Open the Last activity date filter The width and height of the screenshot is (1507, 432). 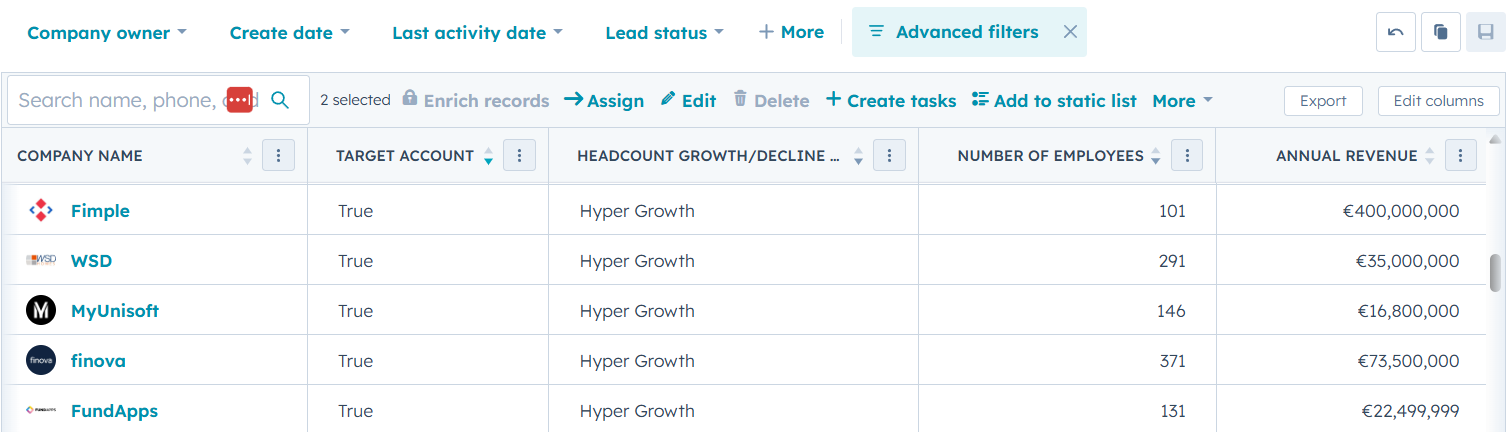pos(478,33)
